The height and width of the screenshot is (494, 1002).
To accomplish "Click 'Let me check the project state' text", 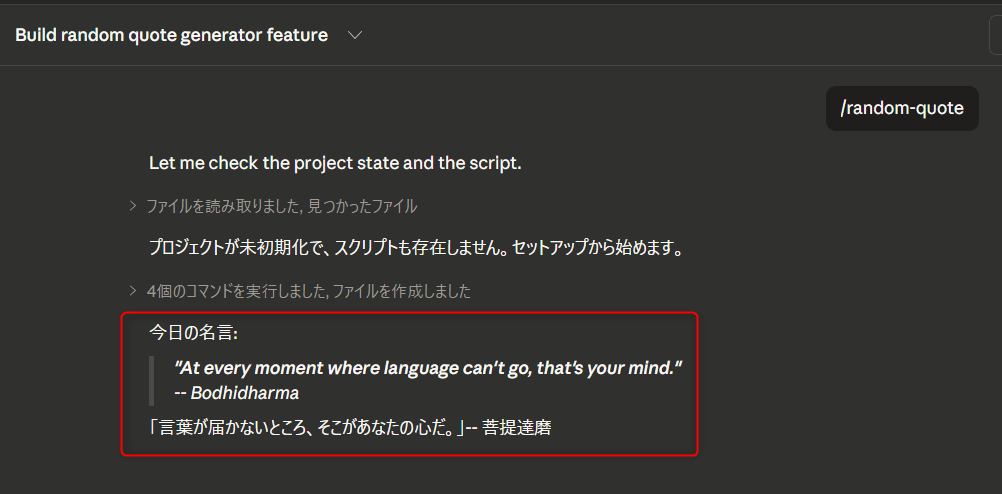I will 270,163.
